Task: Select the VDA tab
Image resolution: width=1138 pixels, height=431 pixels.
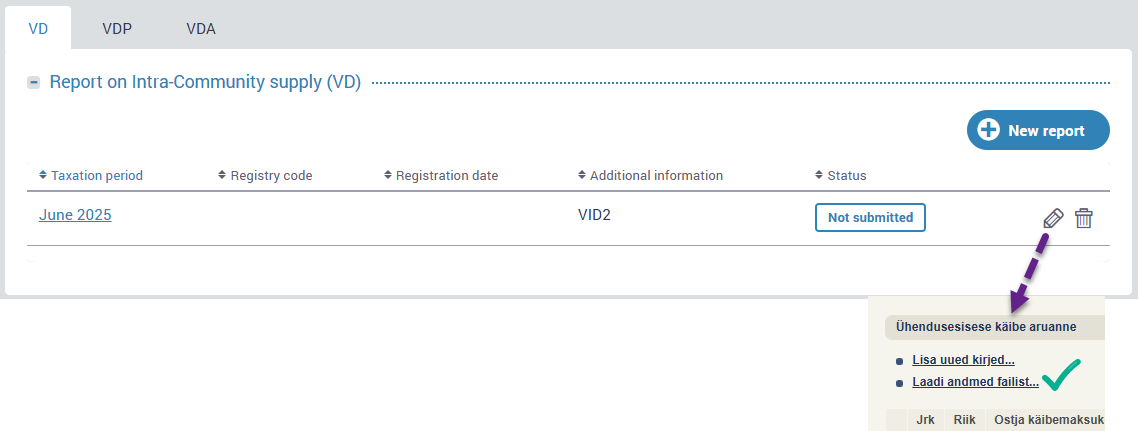Action: [x=201, y=28]
